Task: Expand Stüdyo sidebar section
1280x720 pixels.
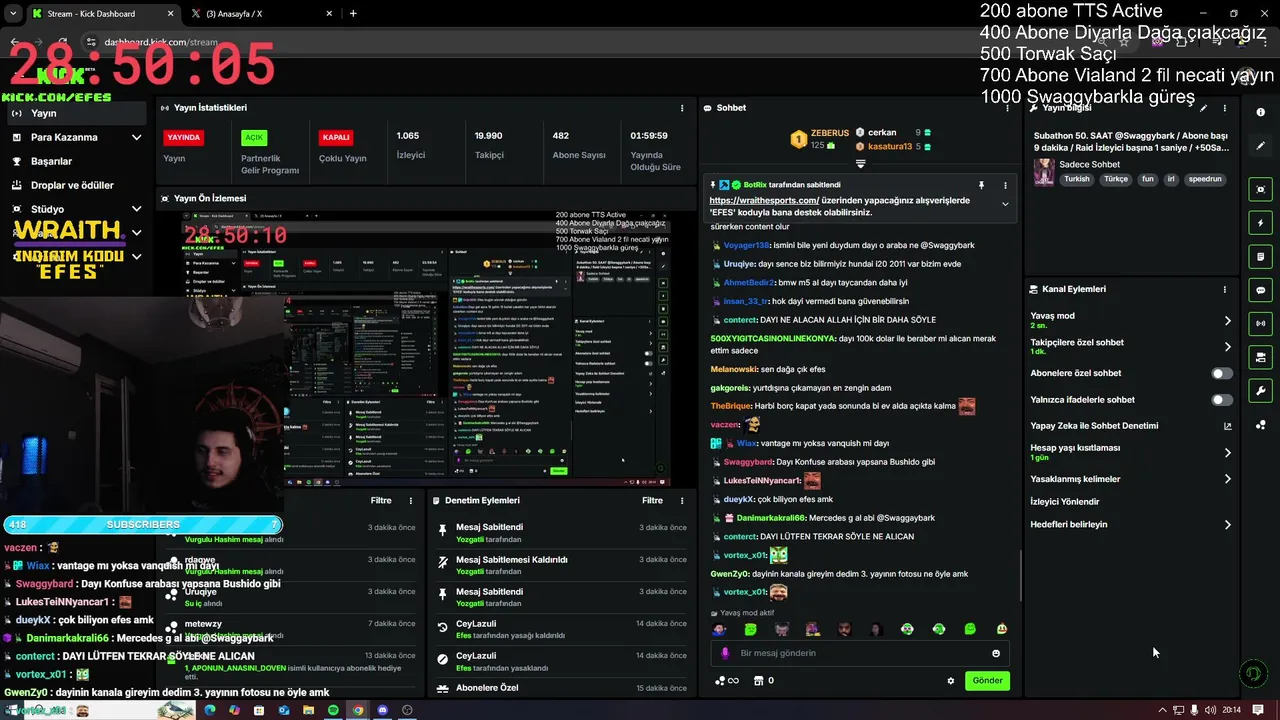Action: (136, 209)
